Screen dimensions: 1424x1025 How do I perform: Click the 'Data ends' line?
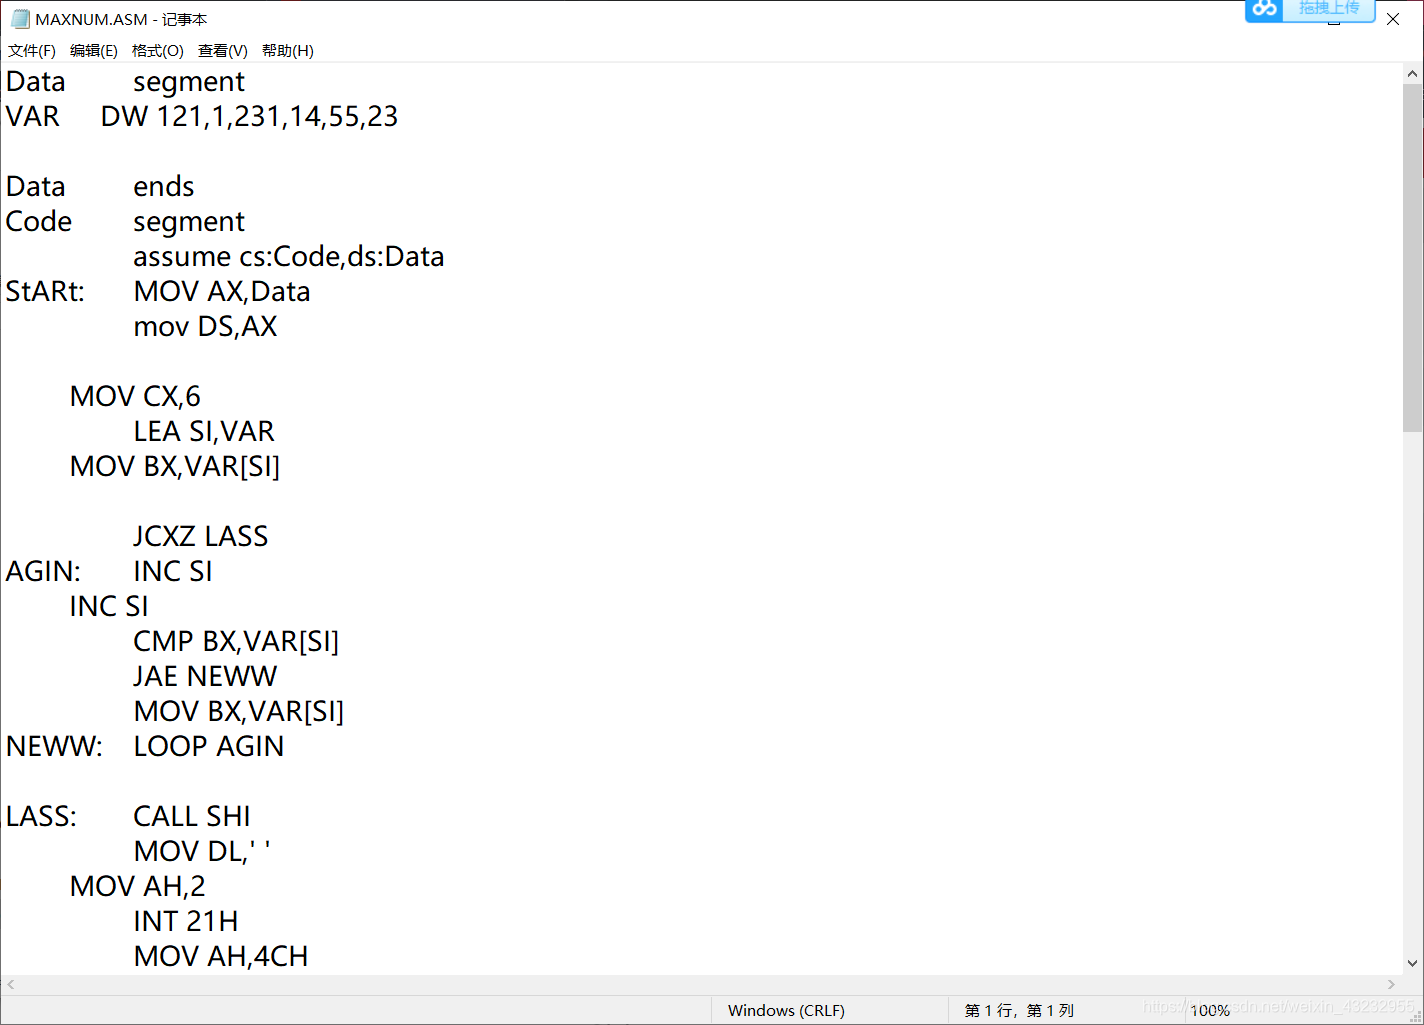point(100,187)
